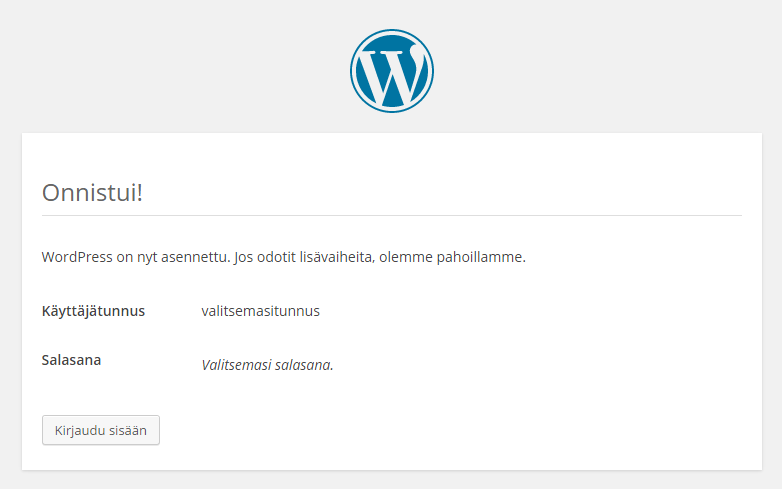Image resolution: width=782 pixels, height=489 pixels.
Task: Click the blue outer ring of the logo
Action: (392, 31)
